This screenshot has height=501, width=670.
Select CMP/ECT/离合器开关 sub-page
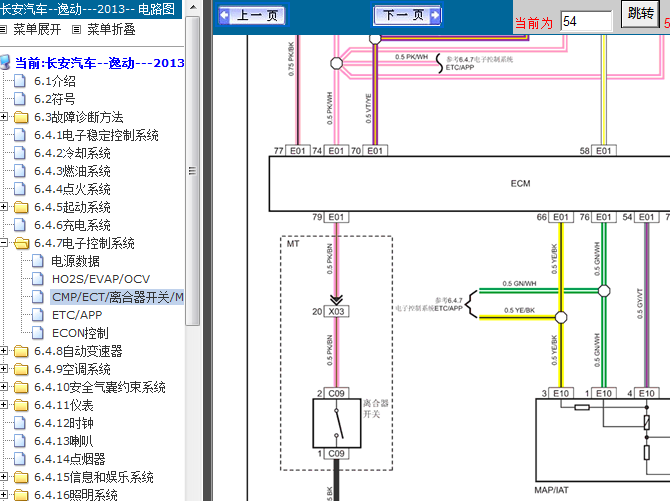pos(118,297)
